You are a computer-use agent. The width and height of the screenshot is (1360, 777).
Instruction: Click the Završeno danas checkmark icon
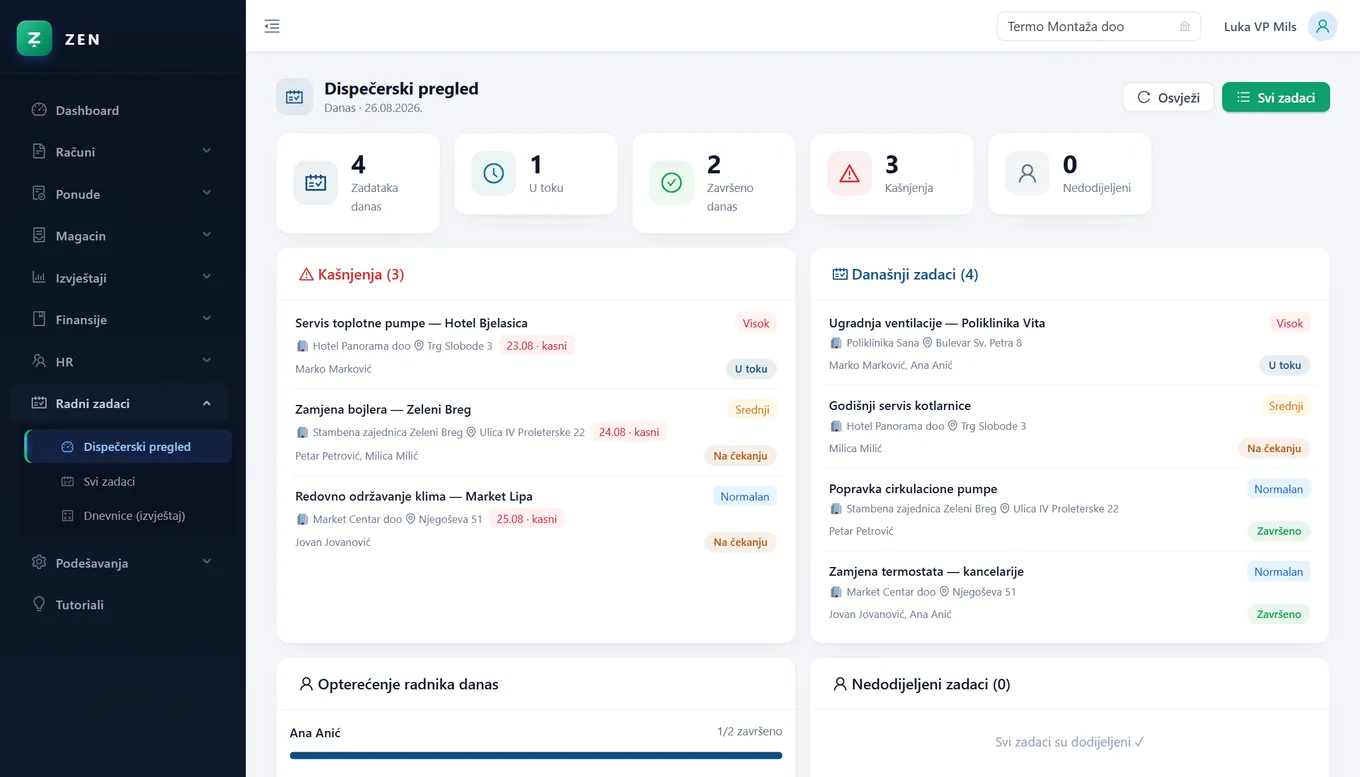click(x=671, y=183)
